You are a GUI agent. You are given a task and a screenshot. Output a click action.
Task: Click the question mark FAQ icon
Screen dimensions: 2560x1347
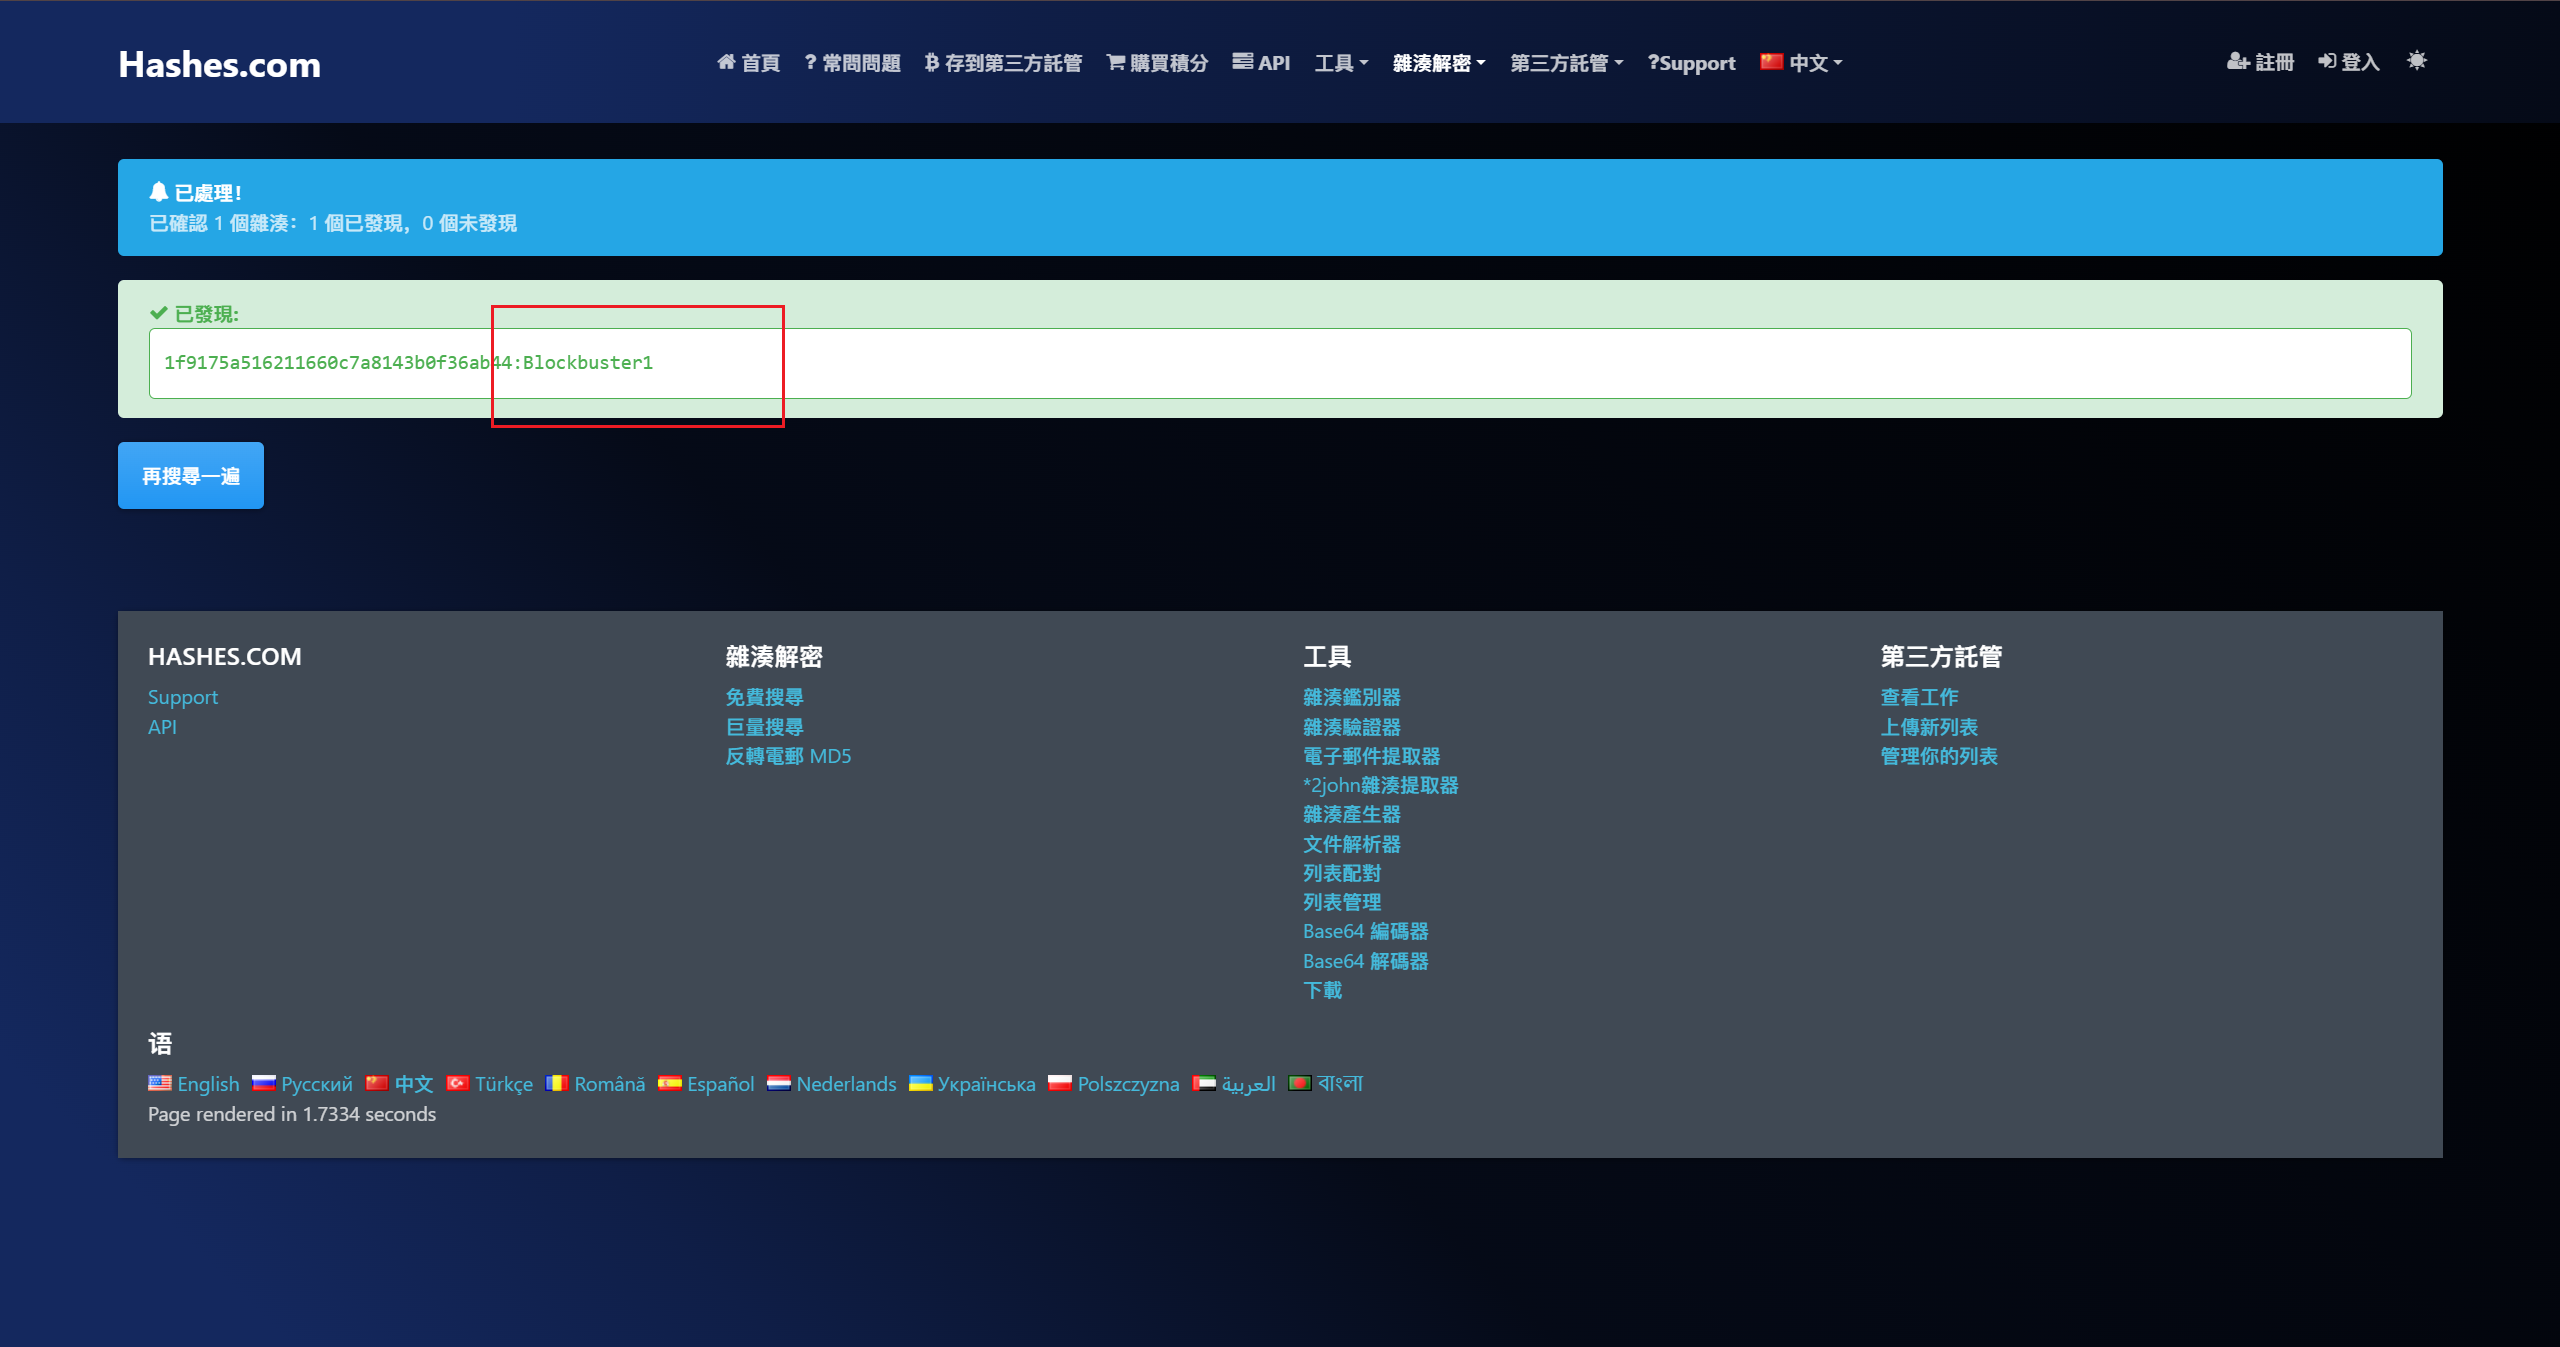click(810, 62)
